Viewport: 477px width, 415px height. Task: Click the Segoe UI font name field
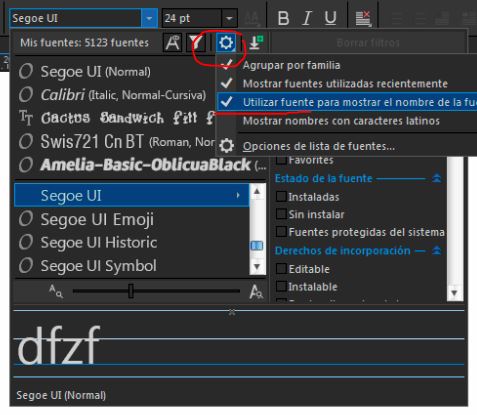tap(76, 18)
